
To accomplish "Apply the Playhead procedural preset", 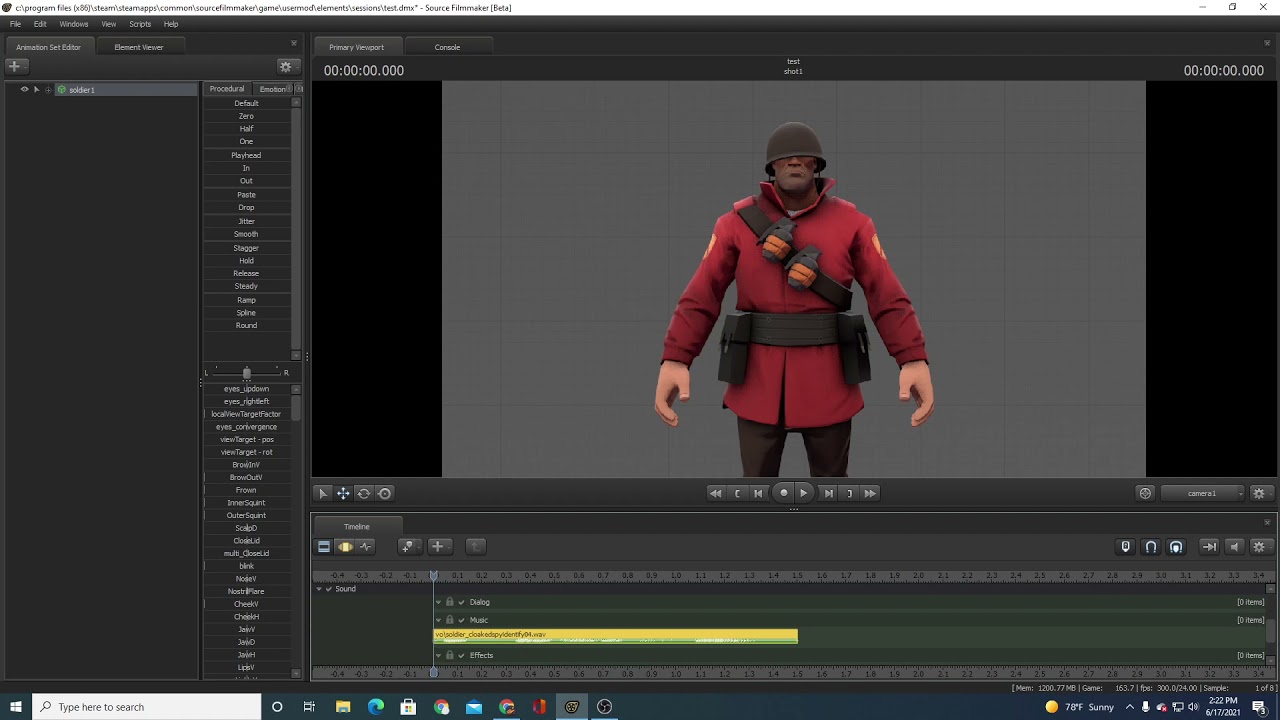I will pyautogui.click(x=246, y=155).
